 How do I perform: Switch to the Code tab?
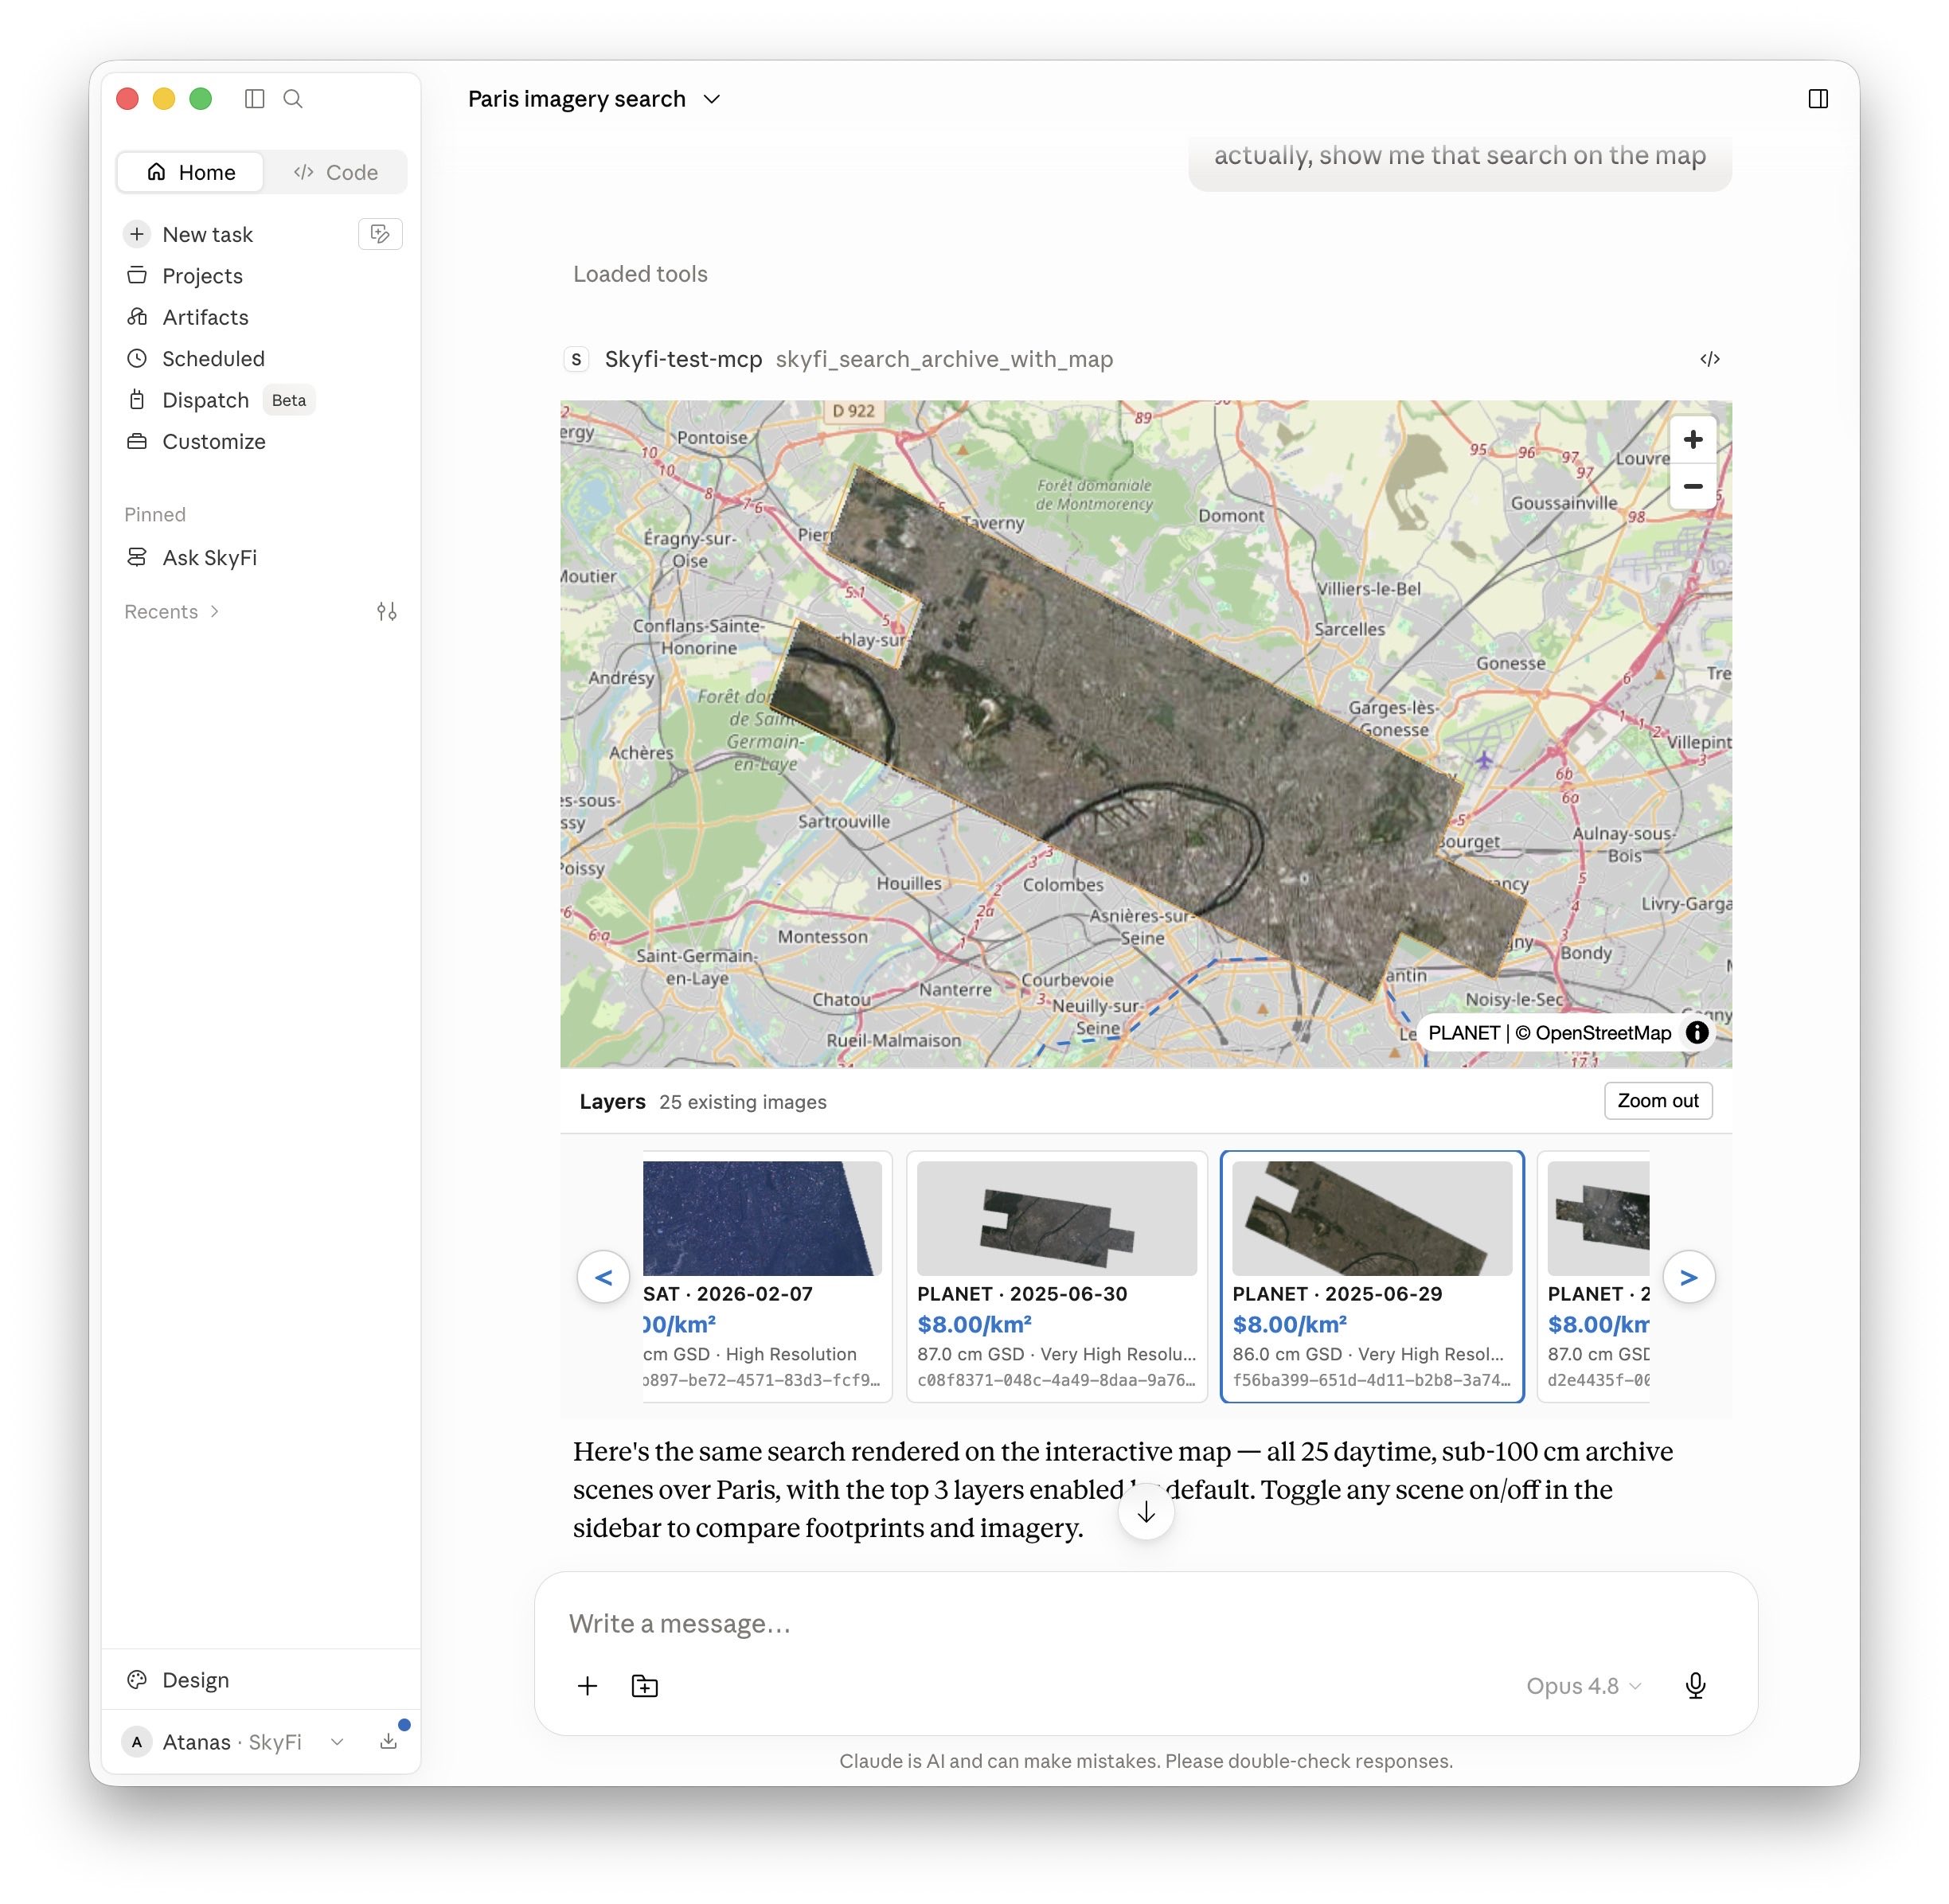335,172
